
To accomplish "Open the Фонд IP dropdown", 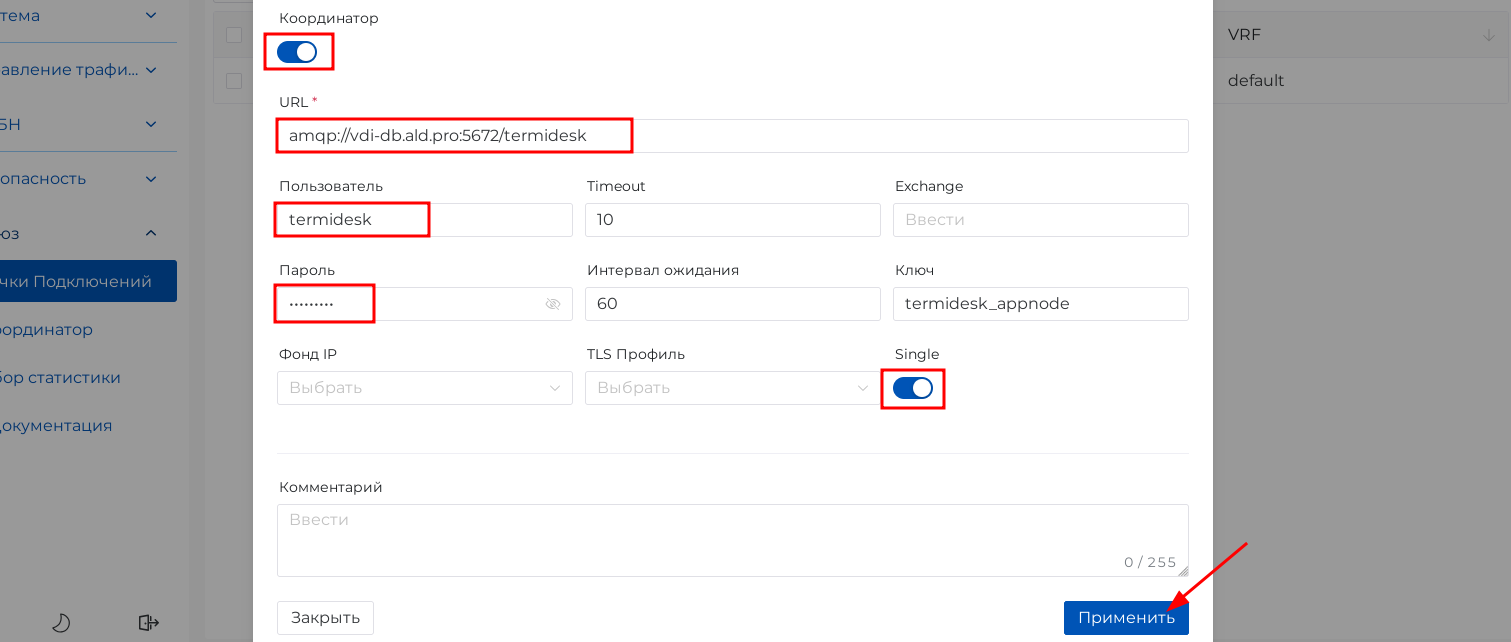I will coord(424,388).
